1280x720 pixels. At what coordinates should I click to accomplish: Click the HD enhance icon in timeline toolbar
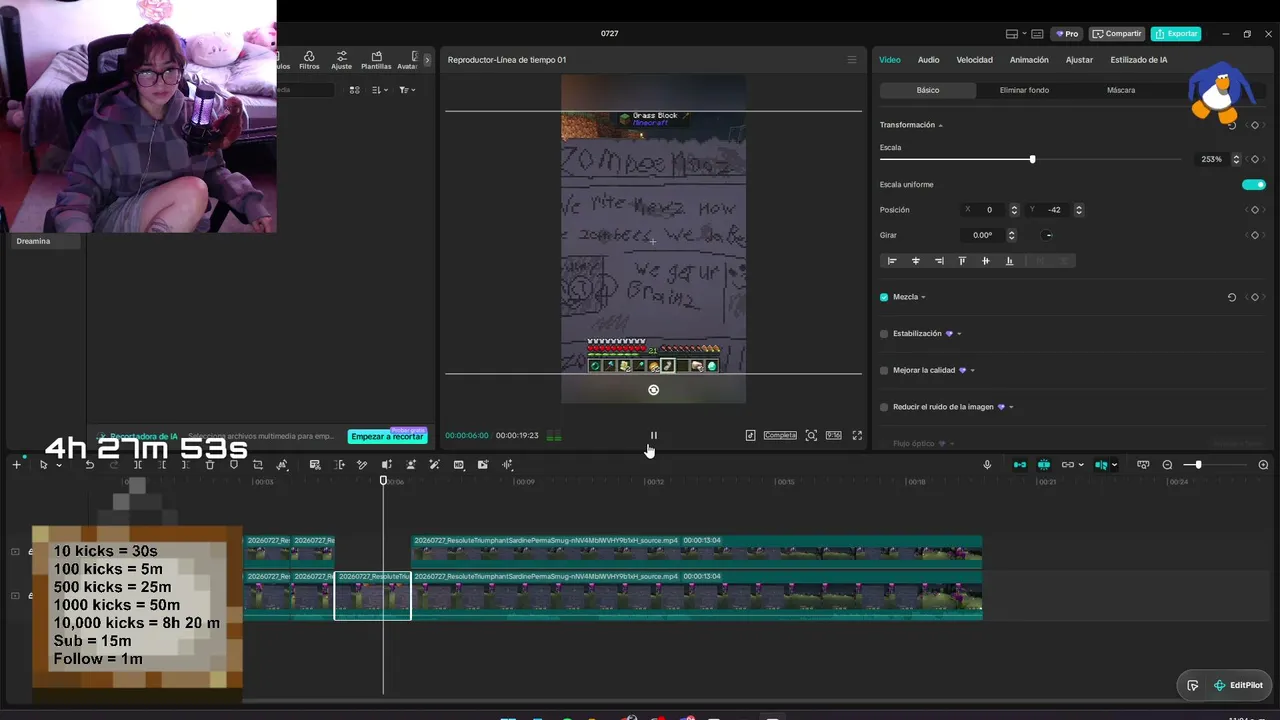(459, 465)
